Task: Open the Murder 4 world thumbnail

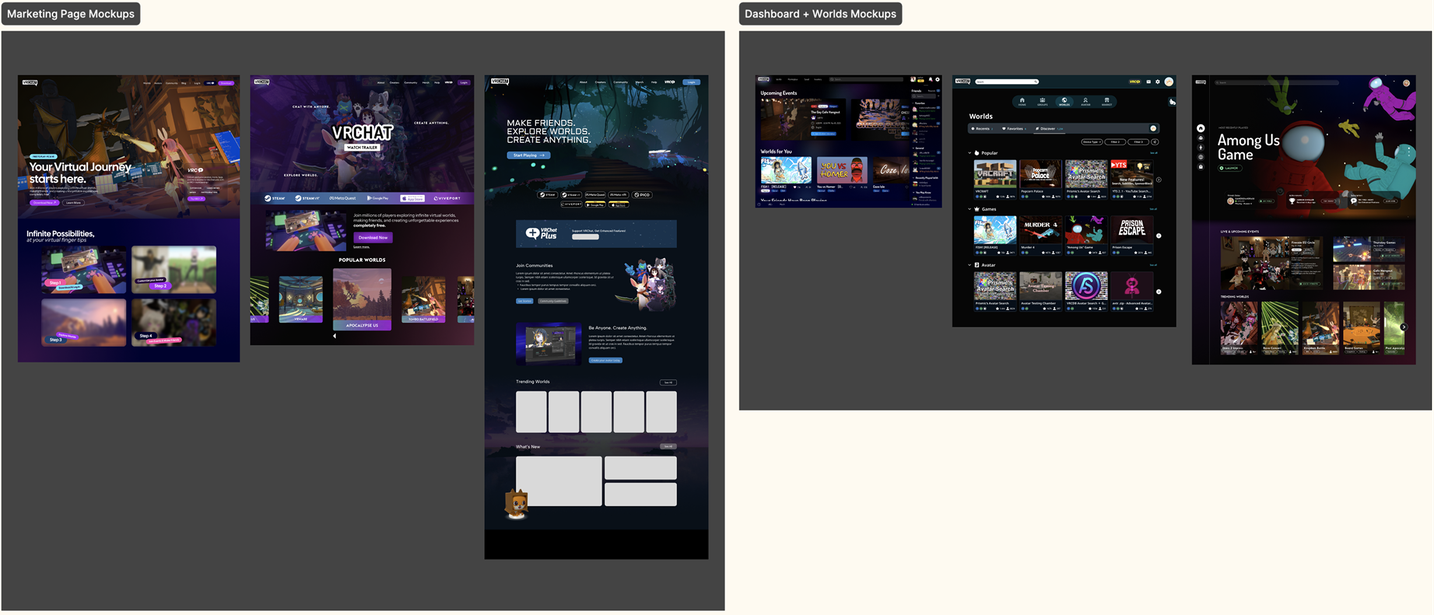Action: click(x=1040, y=230)
